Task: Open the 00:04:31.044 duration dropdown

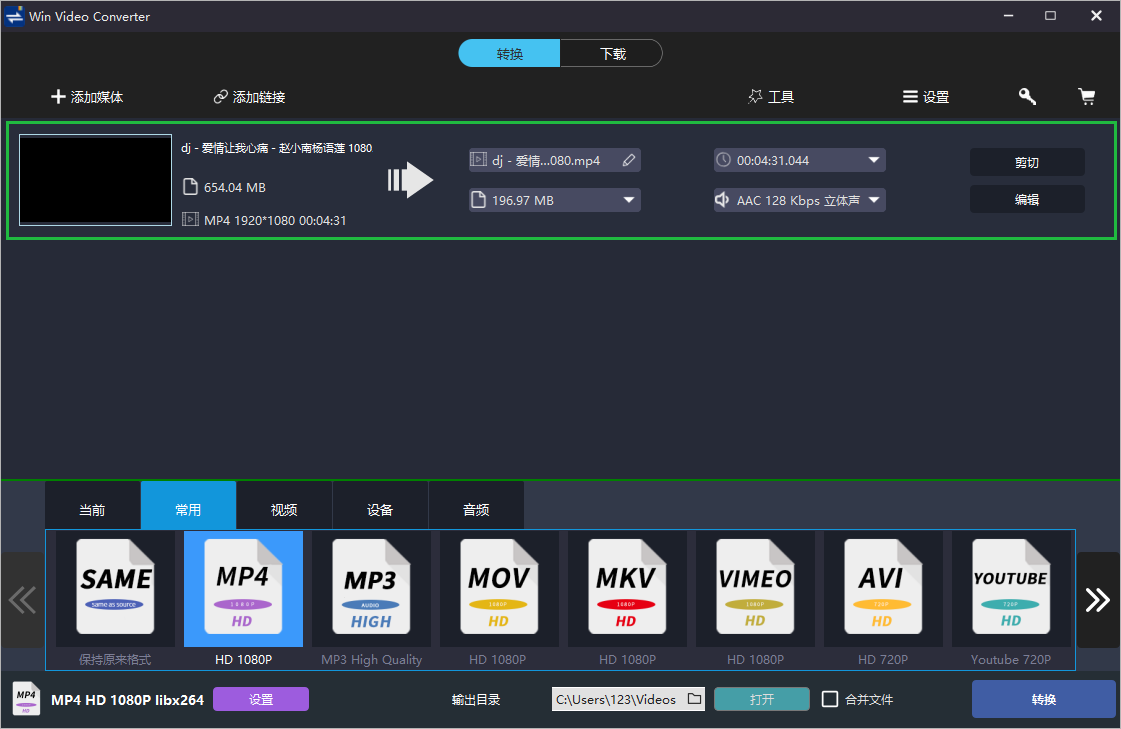Action: [873, 160]
